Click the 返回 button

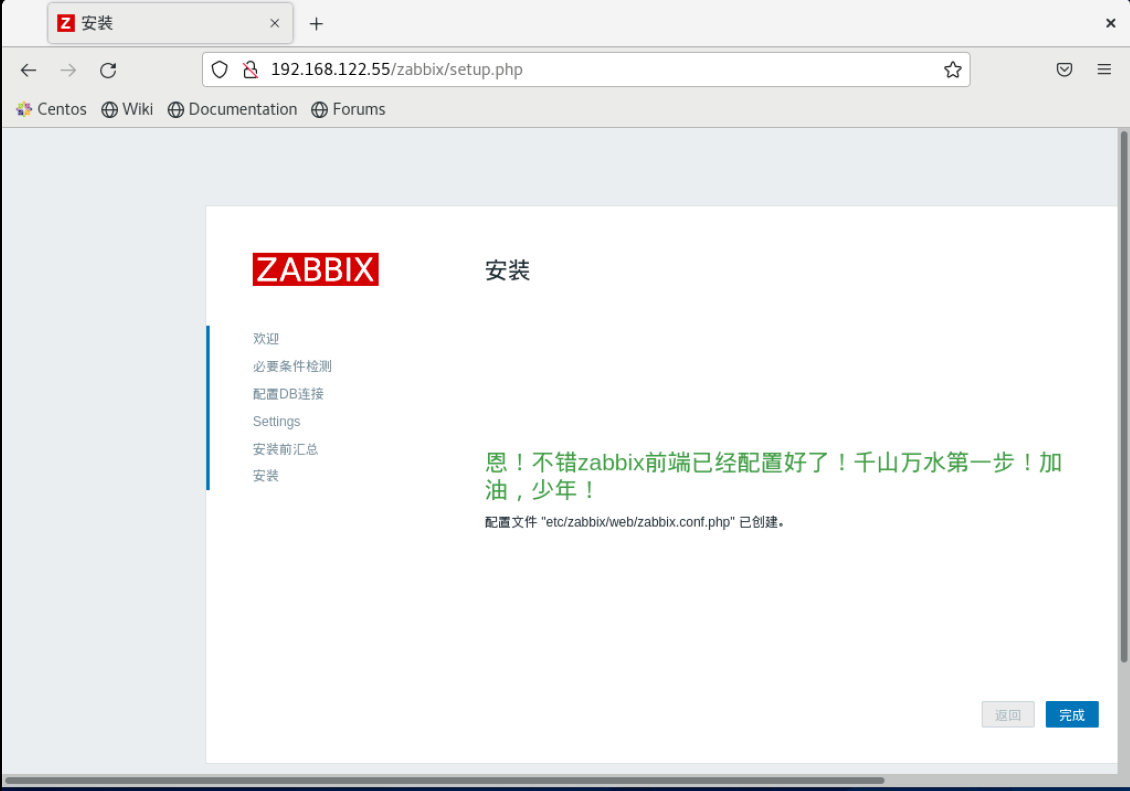pos(1007,715)
